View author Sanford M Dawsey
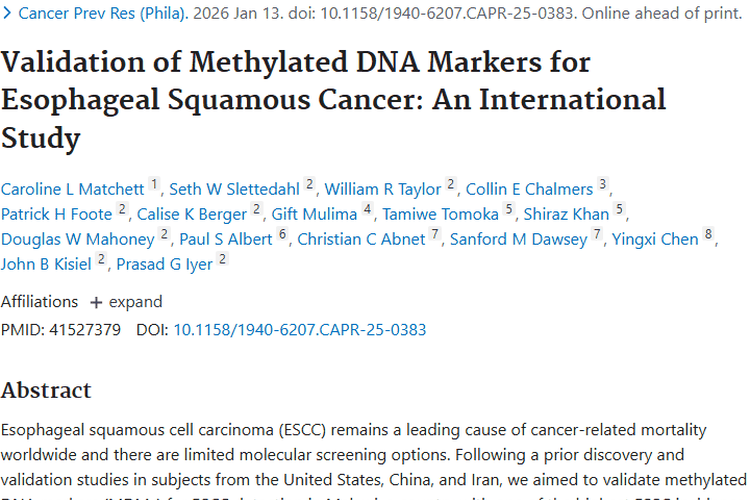Image resolution: width=750 pixels, height=500 pixels. click(518, 239)
